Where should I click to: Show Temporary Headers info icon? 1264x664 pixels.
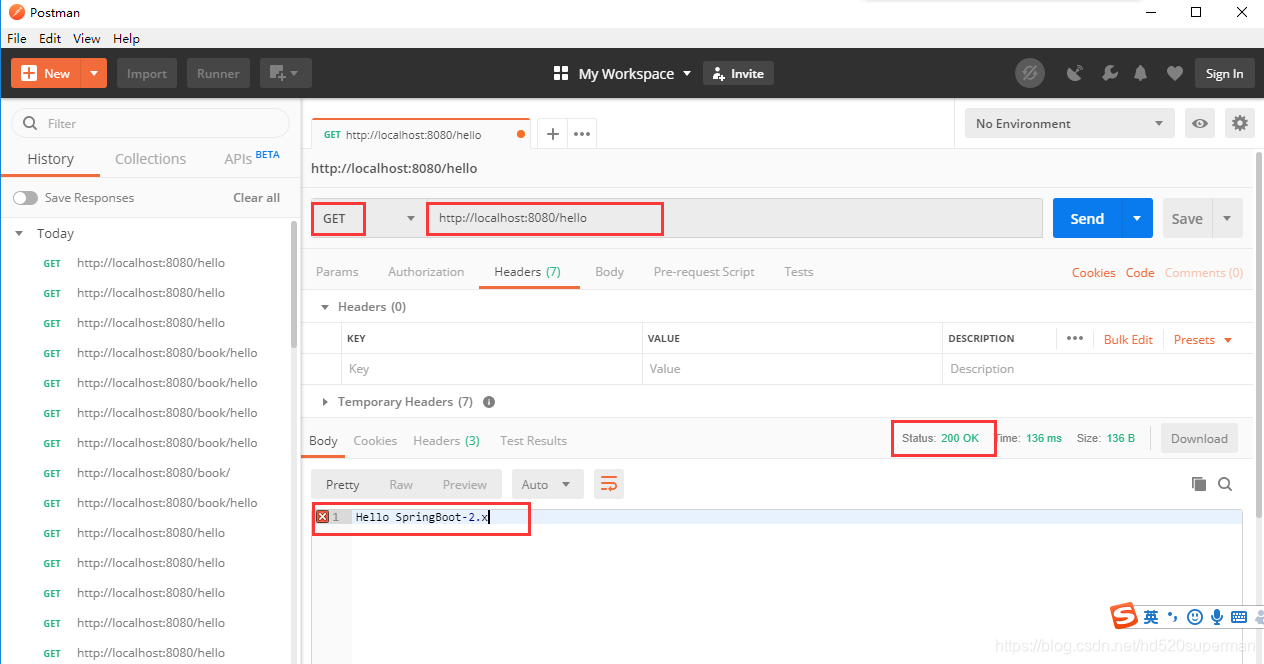489,402
